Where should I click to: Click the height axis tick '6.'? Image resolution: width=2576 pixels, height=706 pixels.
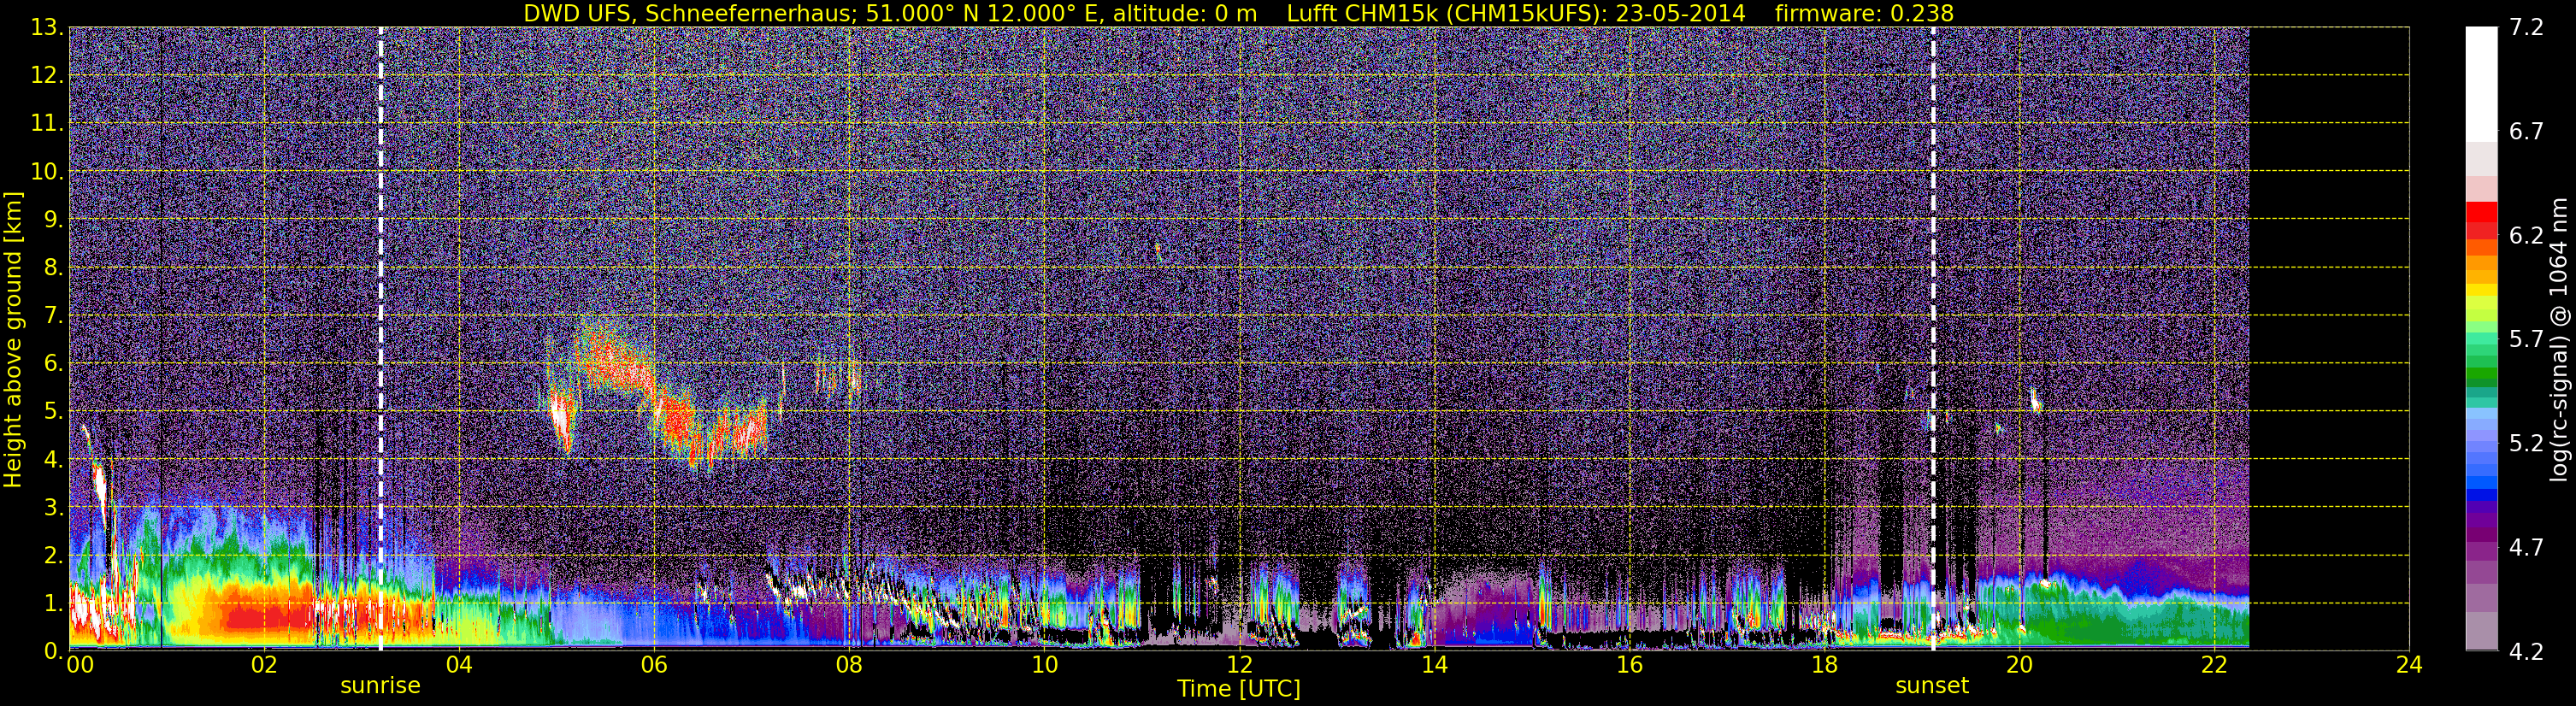[52, 364]
